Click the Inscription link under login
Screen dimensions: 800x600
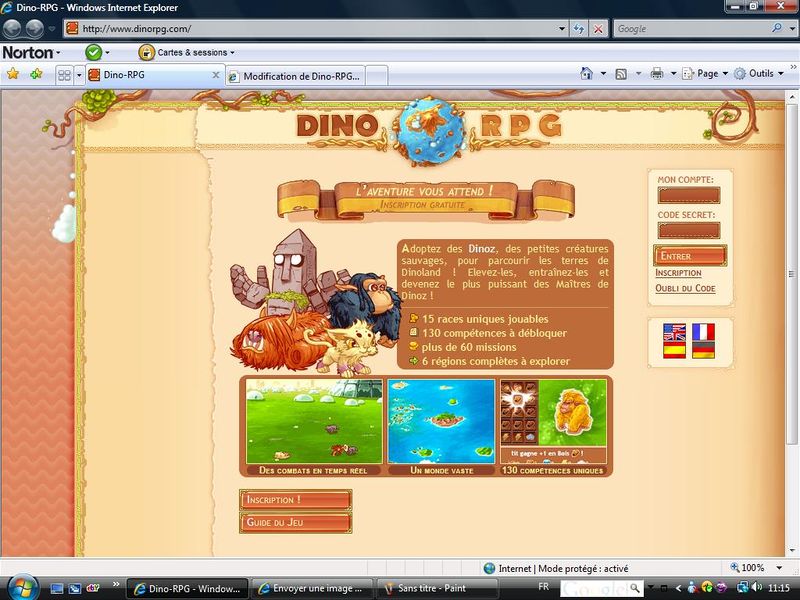click(x=678, y=273)
